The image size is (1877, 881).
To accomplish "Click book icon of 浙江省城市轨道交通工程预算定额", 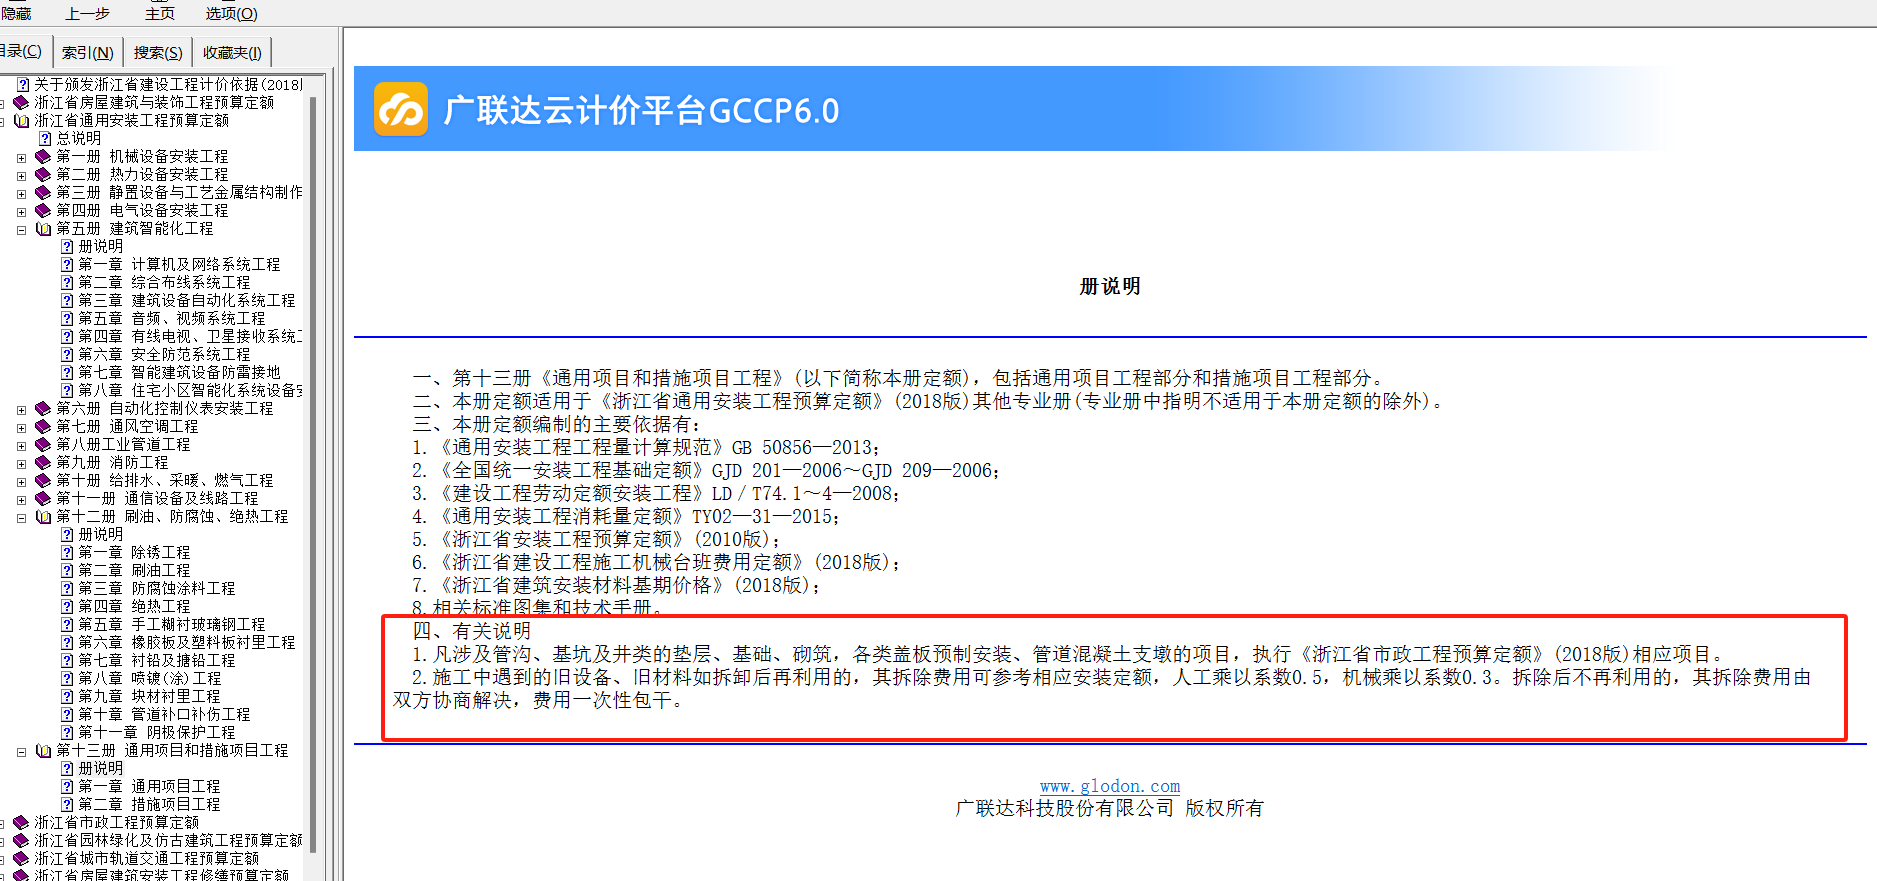I will (21, 858).
